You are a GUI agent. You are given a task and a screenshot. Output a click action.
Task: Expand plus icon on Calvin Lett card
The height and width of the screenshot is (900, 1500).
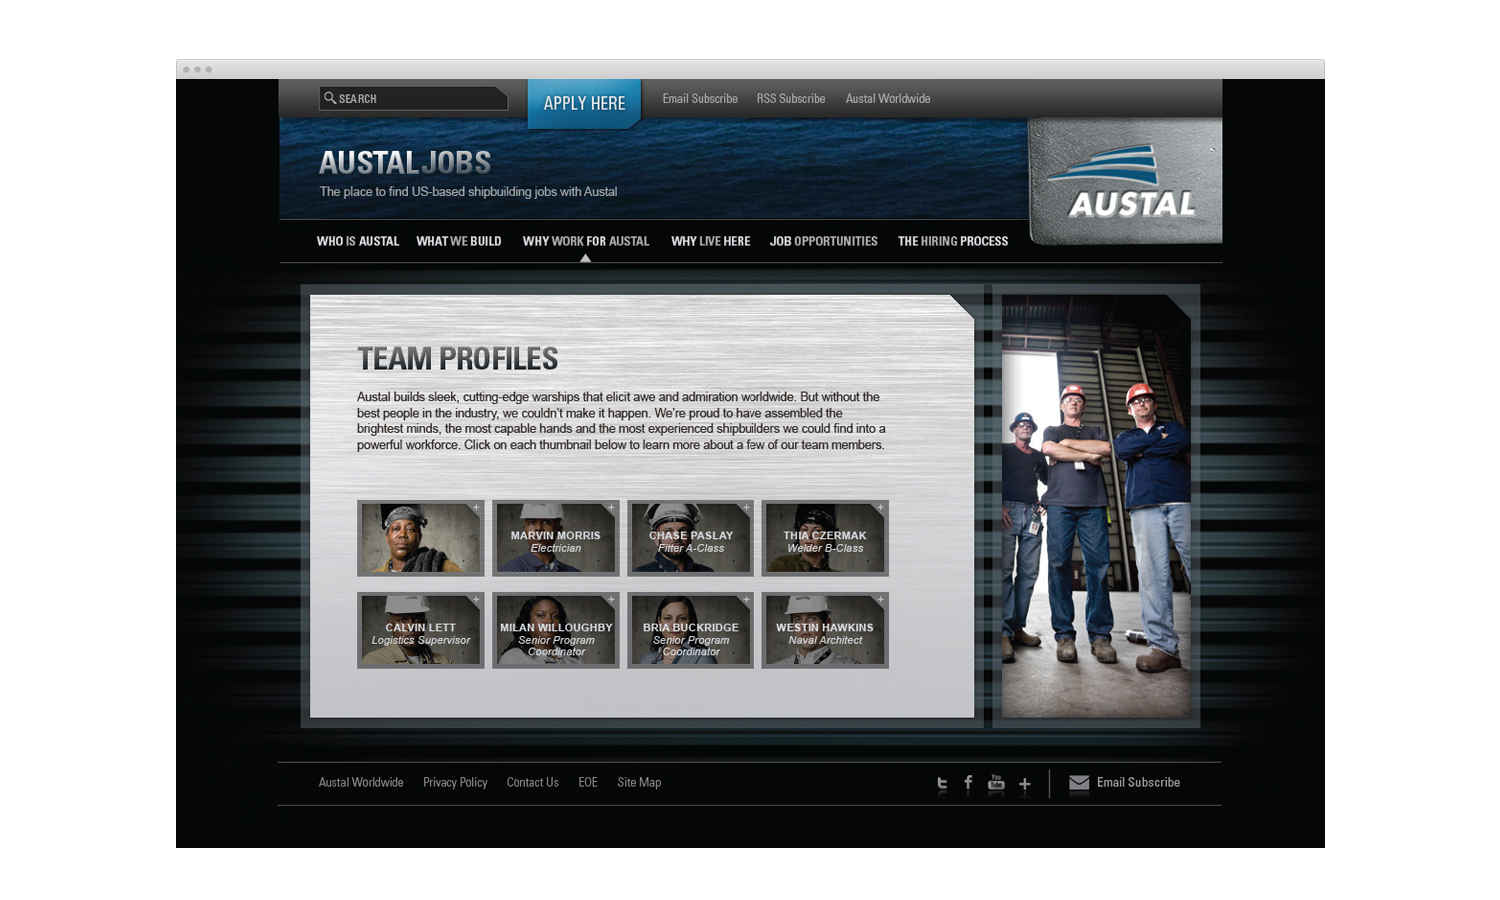pos(476,600)
